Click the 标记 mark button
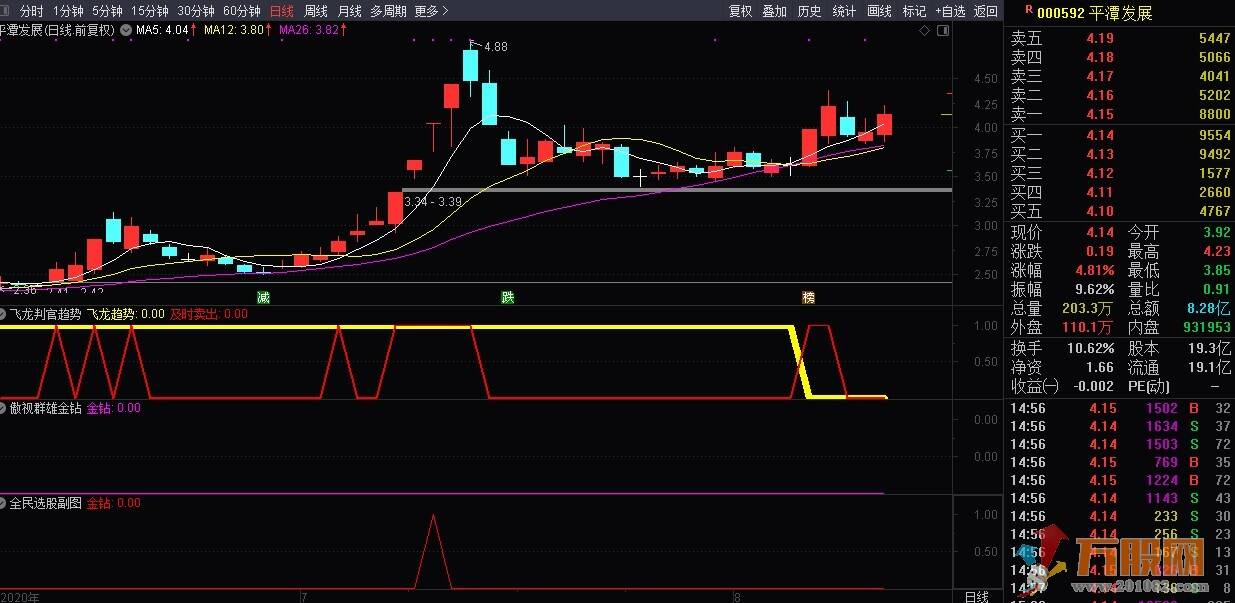 click(914, 11)
